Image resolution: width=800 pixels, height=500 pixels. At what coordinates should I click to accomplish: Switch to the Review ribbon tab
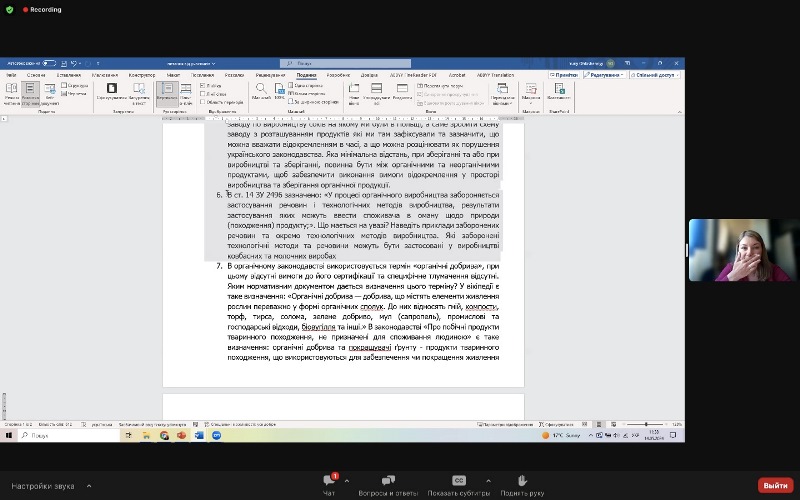click(x=270, y=75)
